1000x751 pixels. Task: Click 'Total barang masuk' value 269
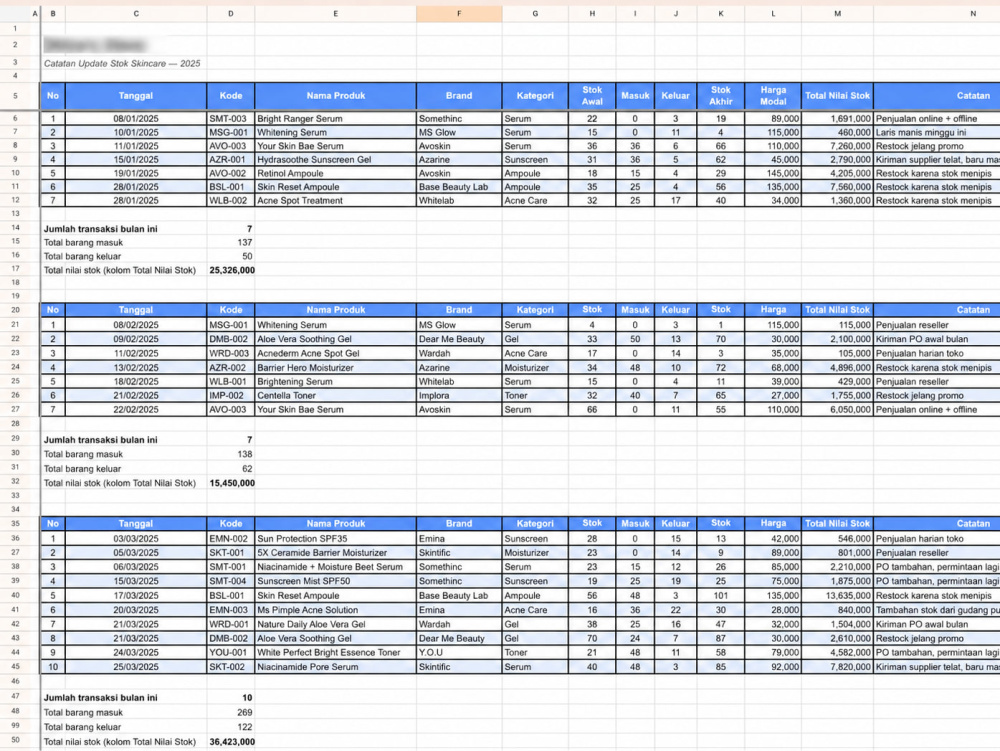tap(245, 713)
